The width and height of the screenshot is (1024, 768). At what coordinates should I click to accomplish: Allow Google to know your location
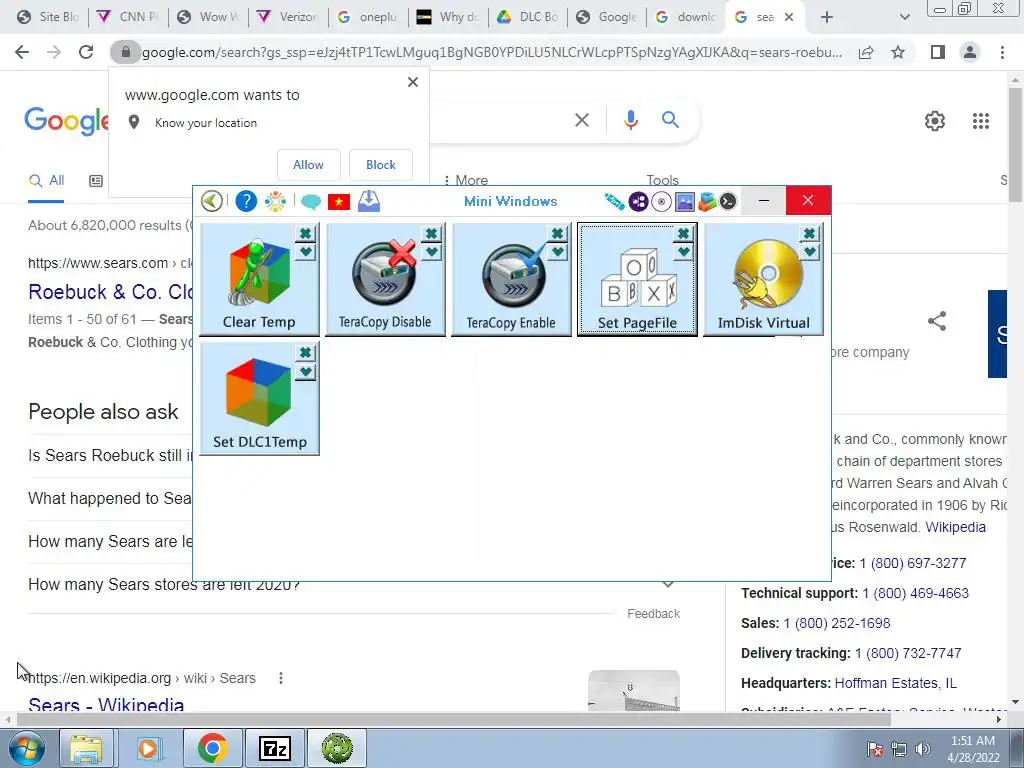click(x=308, y=165)
